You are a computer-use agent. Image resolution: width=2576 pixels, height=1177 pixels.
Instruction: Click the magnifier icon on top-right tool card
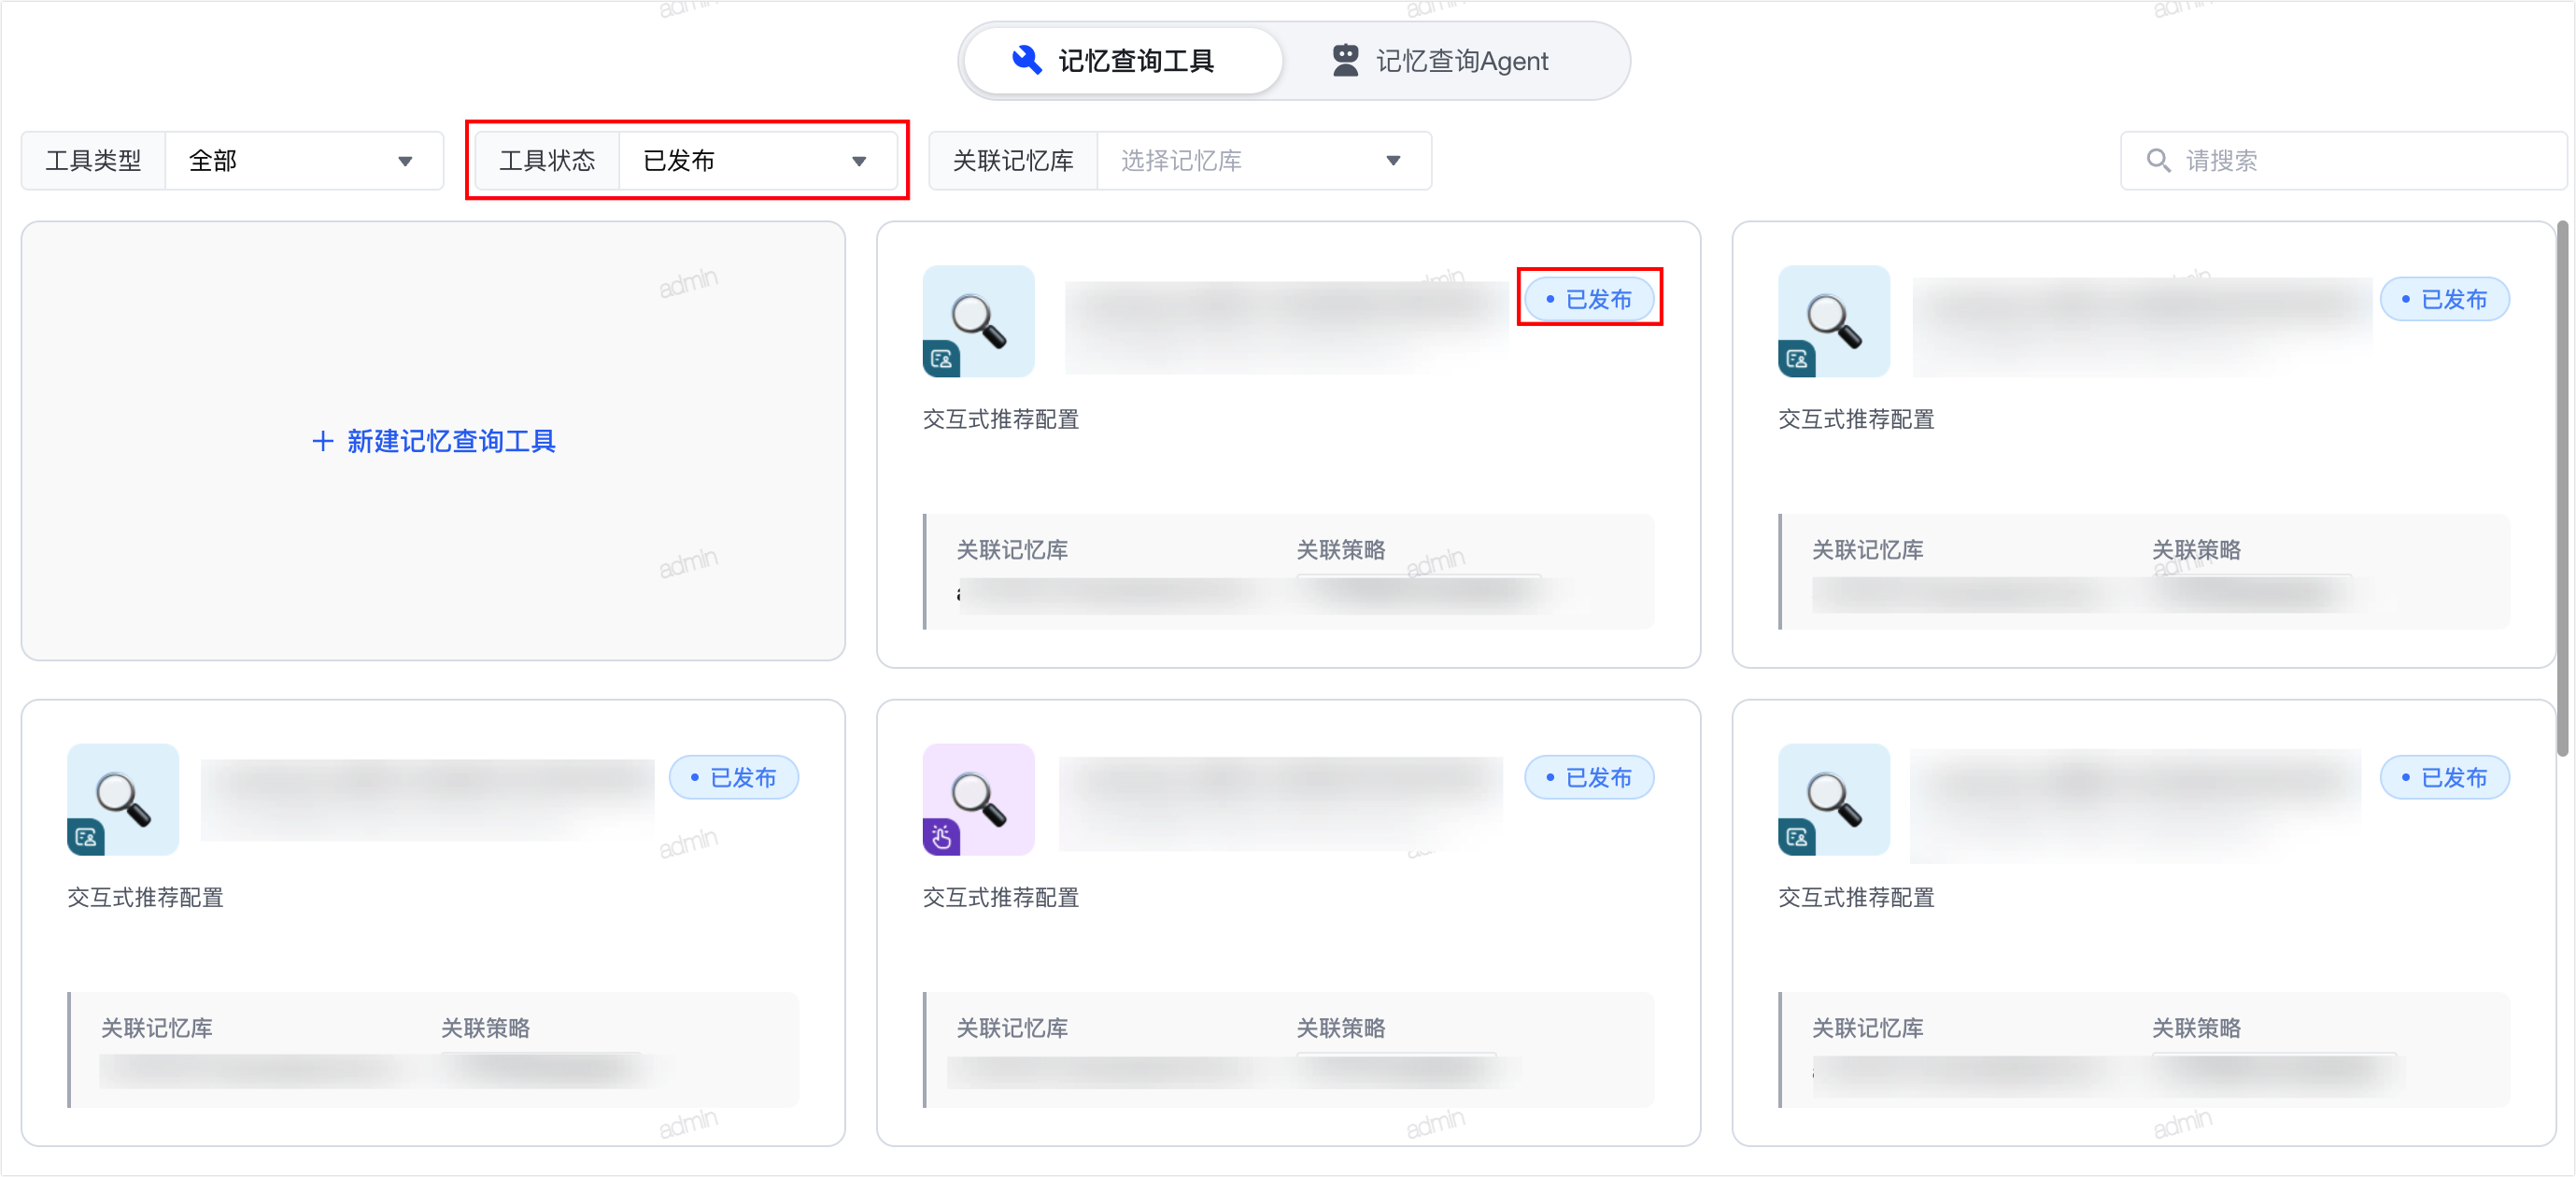(x=1834, y=321)
